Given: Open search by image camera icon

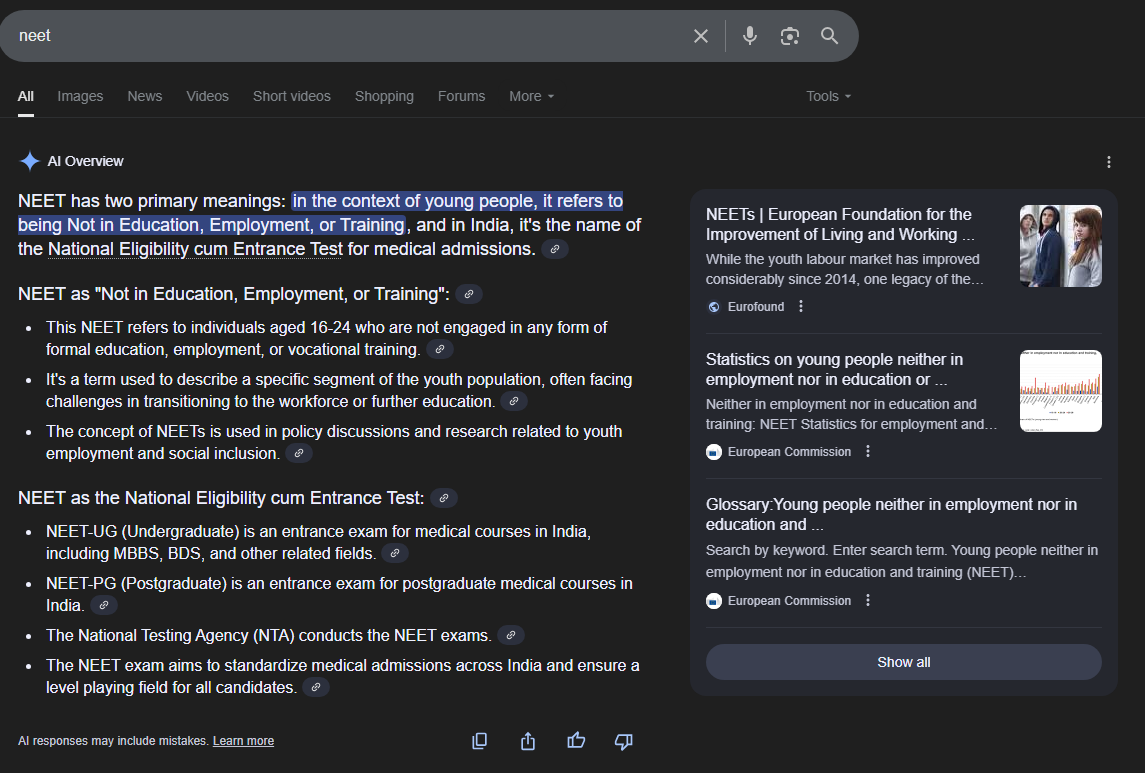Looking at the screenshot, I should 789,36.
